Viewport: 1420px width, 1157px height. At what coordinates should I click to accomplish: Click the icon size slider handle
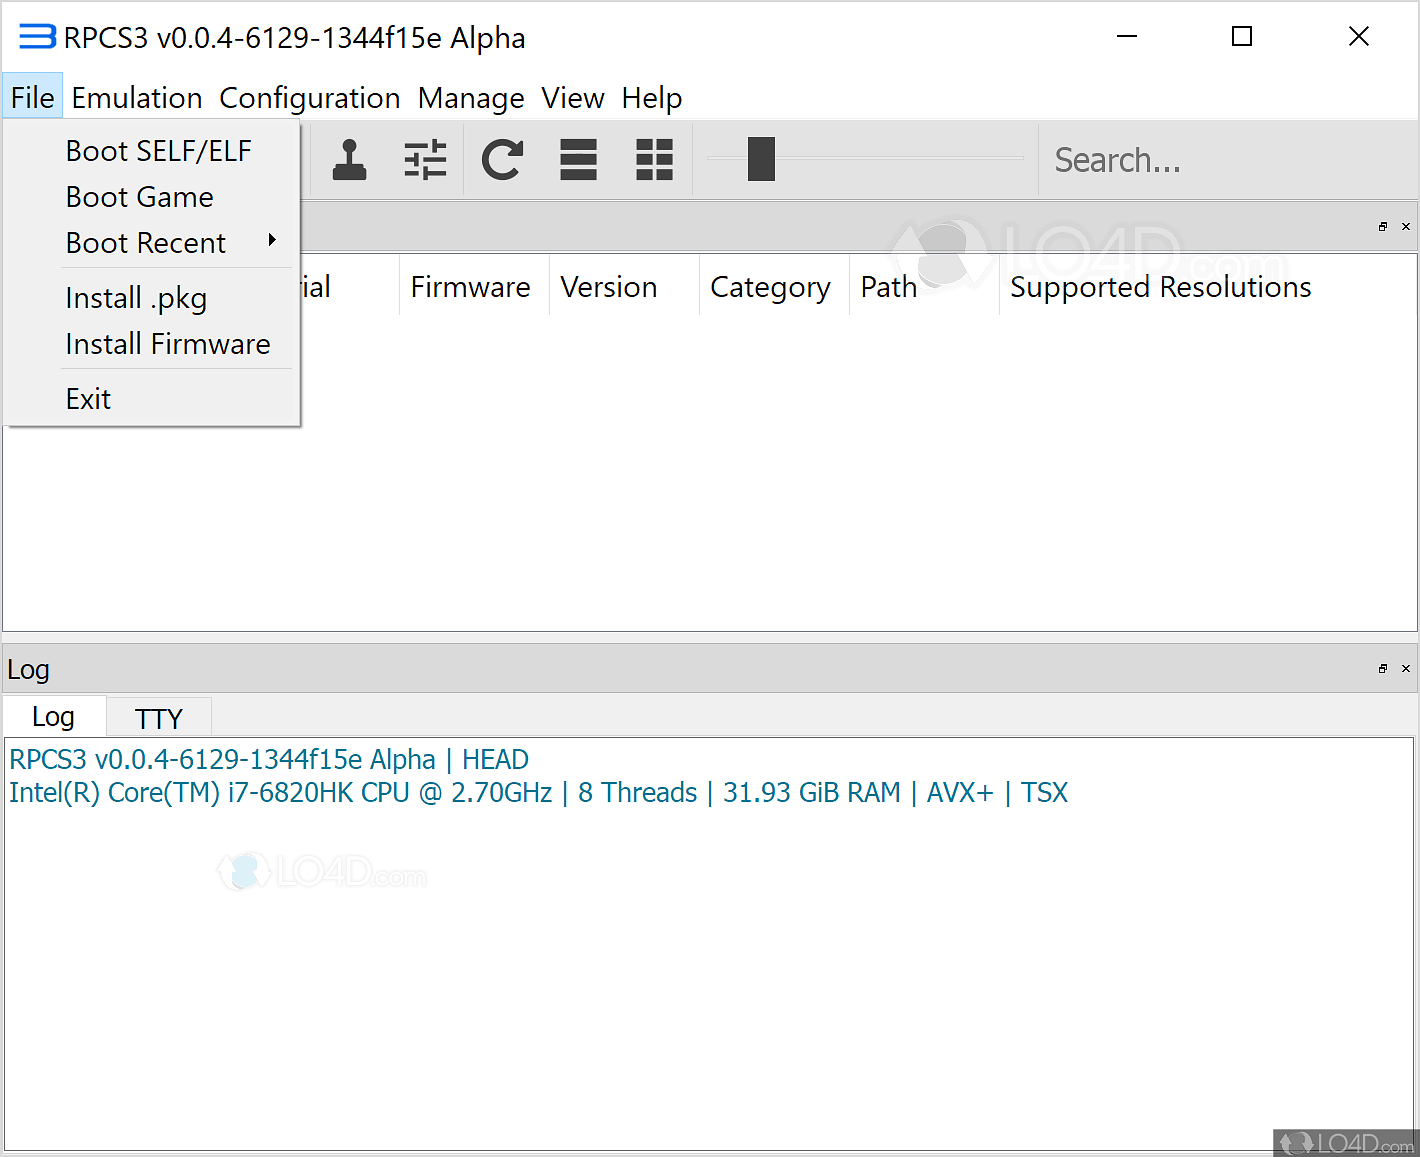[x=761, y=159]
